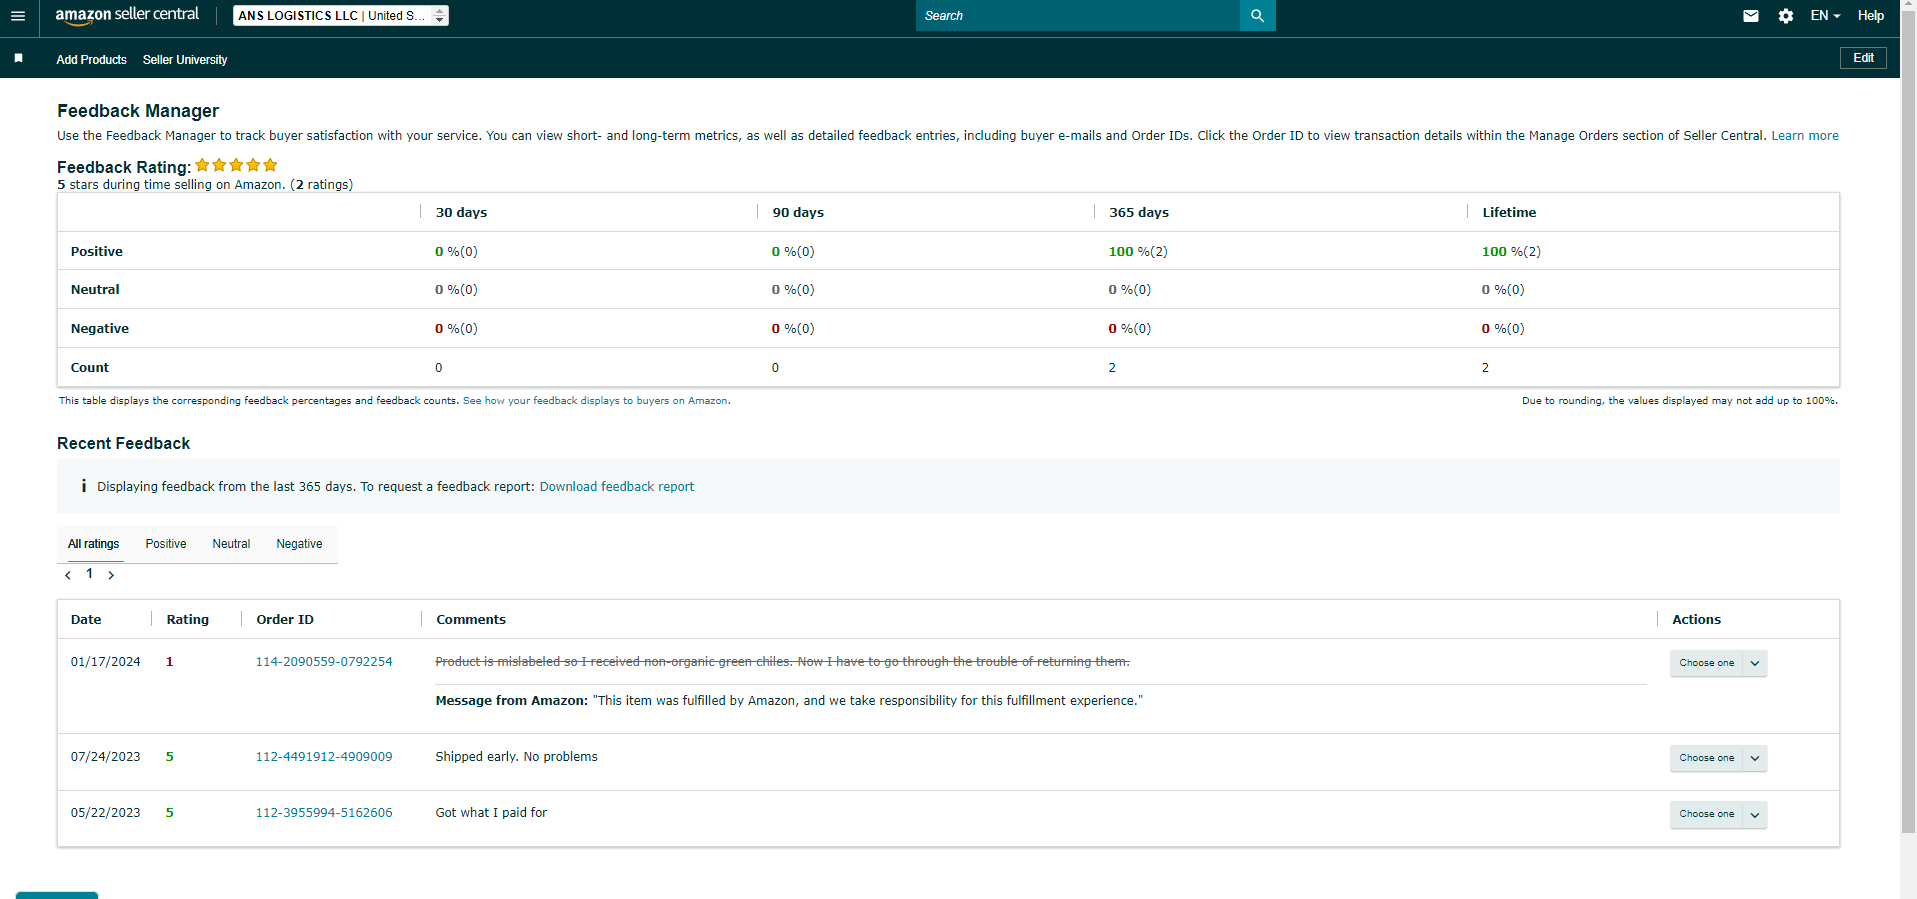Click Download feedback report link
Image resolution: width=1917 pixels, height=899 pixels.
click(616, 487)
